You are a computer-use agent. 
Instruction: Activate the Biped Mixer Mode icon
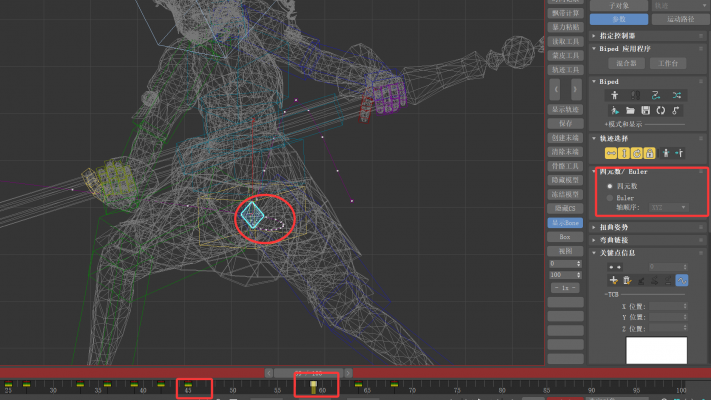coord(676,94)
